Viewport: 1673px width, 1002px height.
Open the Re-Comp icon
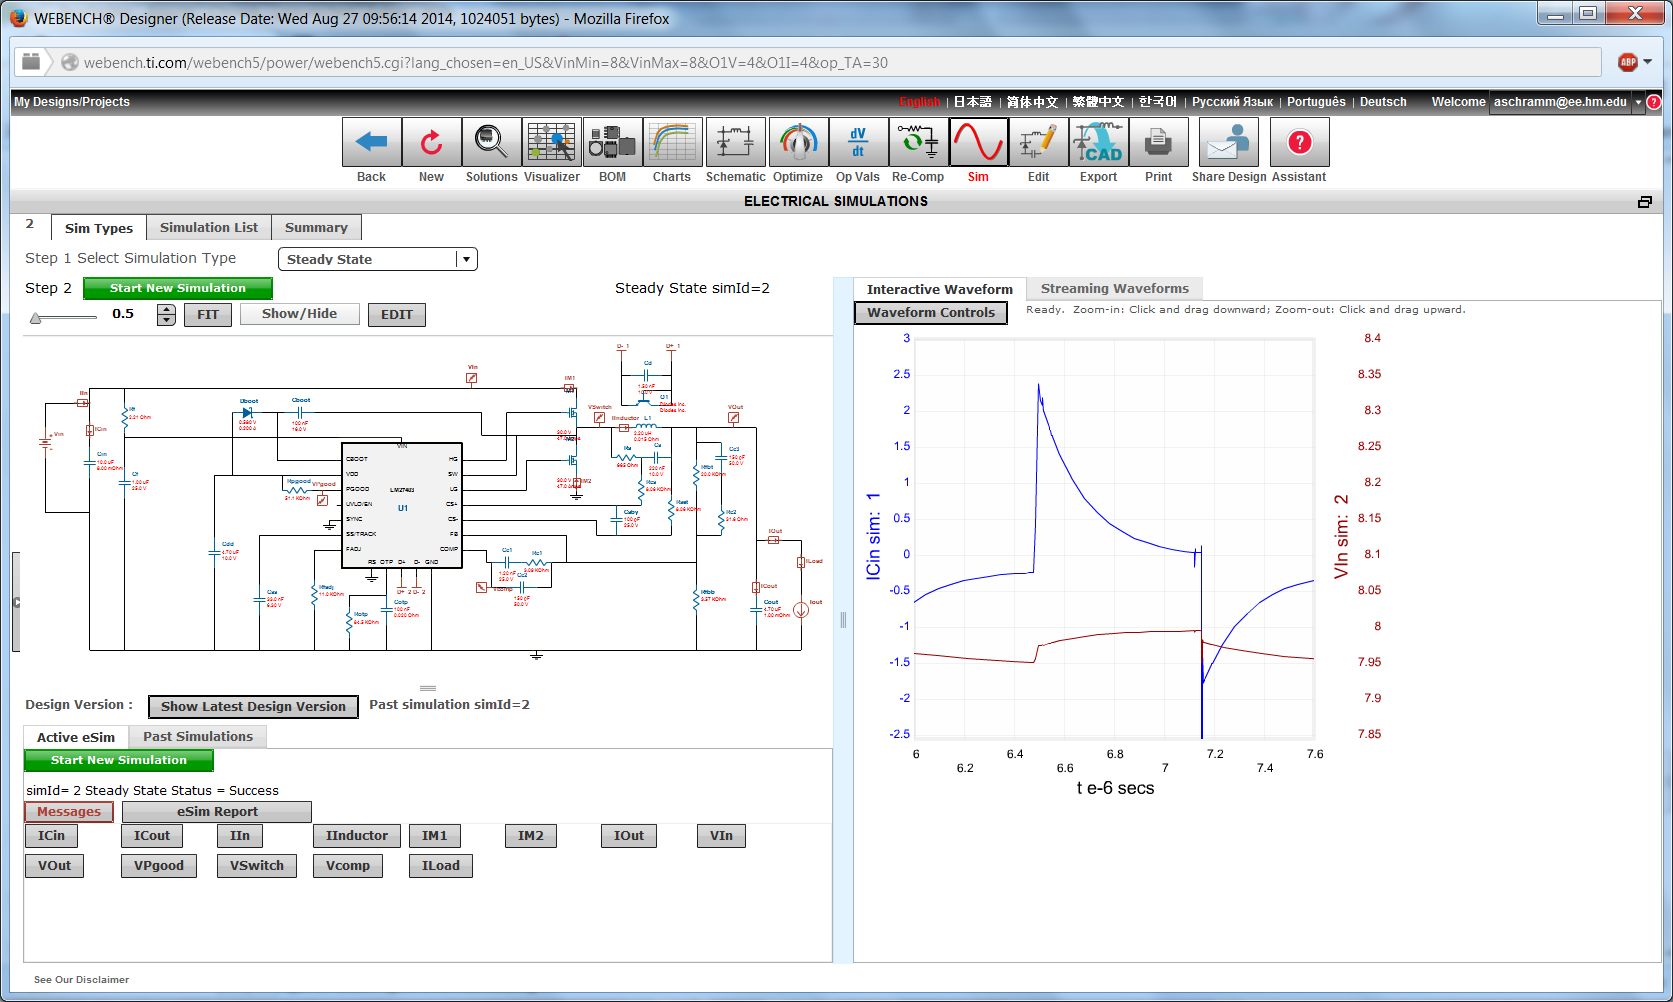(918, 142)
